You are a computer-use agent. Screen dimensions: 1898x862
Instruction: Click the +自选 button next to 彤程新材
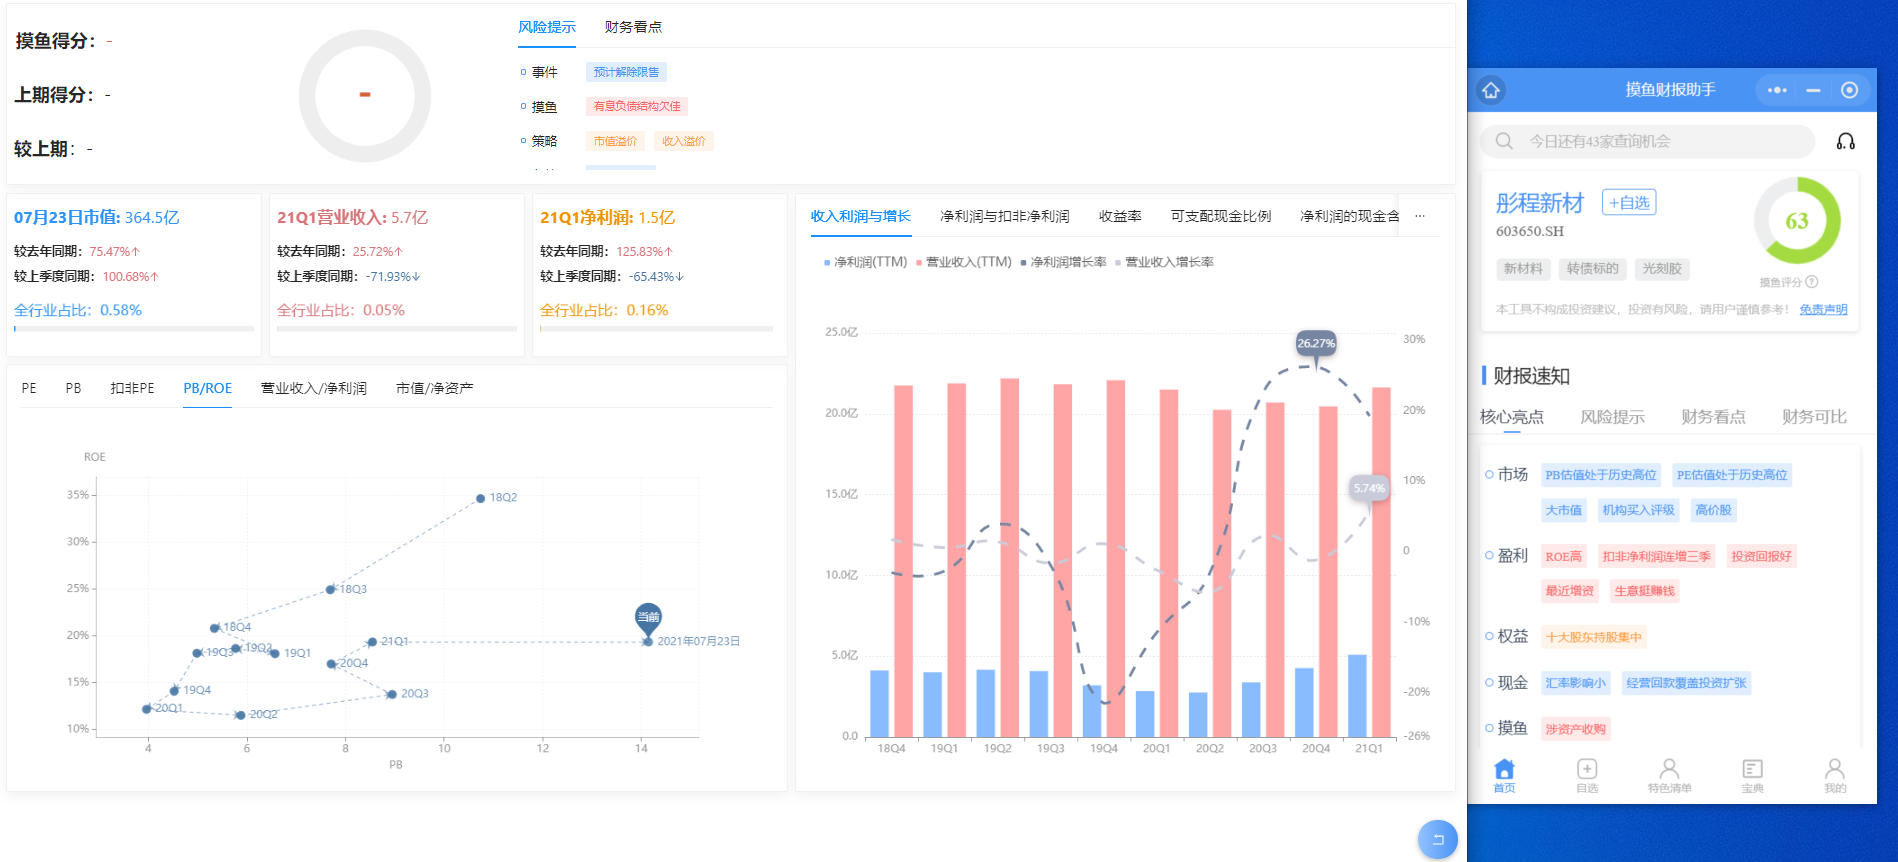tap(1629, 202)
